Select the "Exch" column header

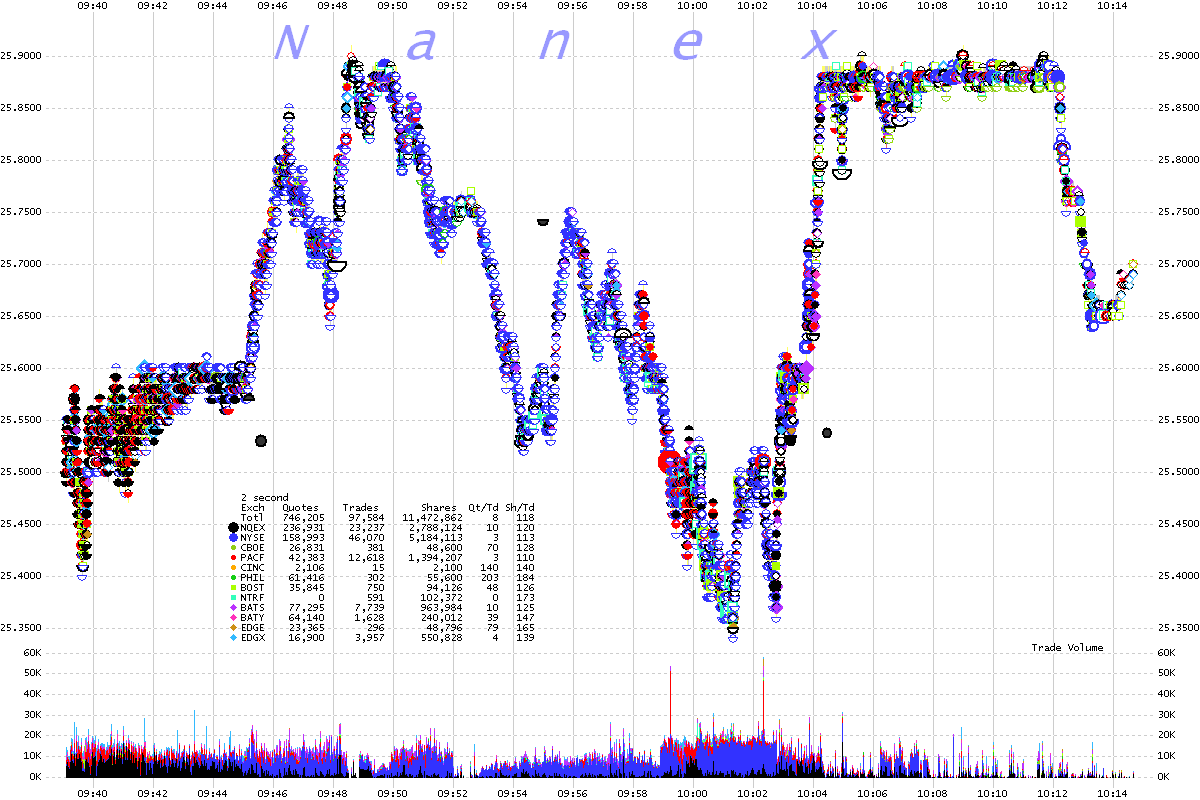[x=253, y=508]
